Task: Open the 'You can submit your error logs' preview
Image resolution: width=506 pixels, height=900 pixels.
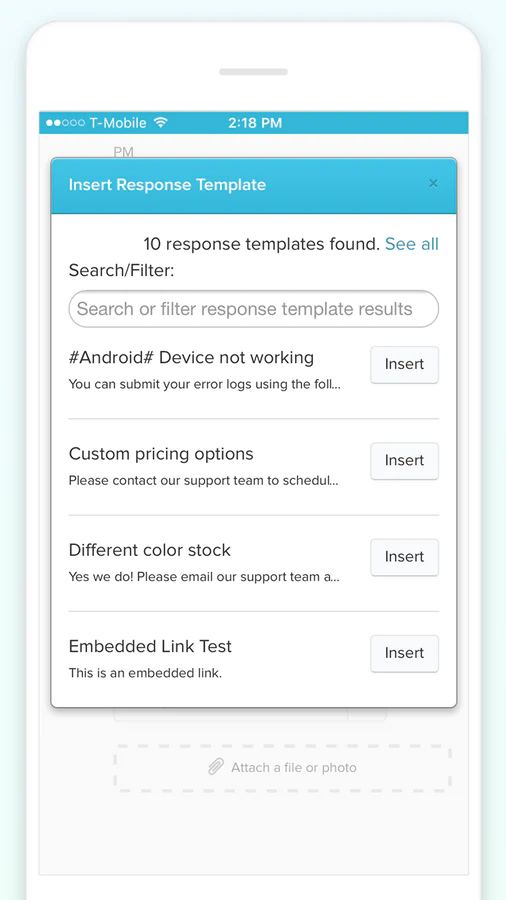Action: [x=205, y=385]
